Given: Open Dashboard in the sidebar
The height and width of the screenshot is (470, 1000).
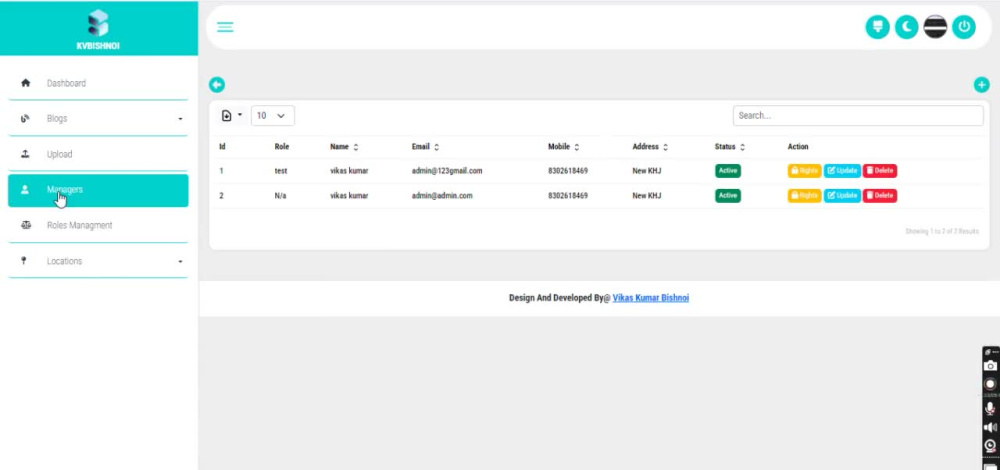Looking at the screenshot, I should click(x=98, y=84).
